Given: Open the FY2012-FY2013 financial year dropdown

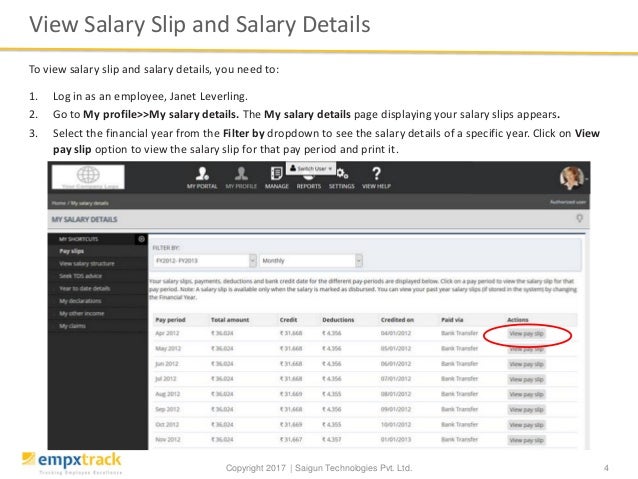Looking at the screenshot, I should pyautogui.click(x=205, y=260).
